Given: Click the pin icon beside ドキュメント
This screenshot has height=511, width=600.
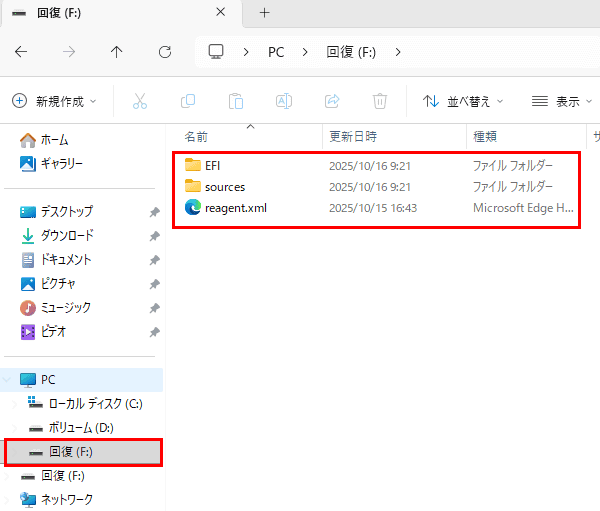Looking at the screenshot, I should (154, 260).
